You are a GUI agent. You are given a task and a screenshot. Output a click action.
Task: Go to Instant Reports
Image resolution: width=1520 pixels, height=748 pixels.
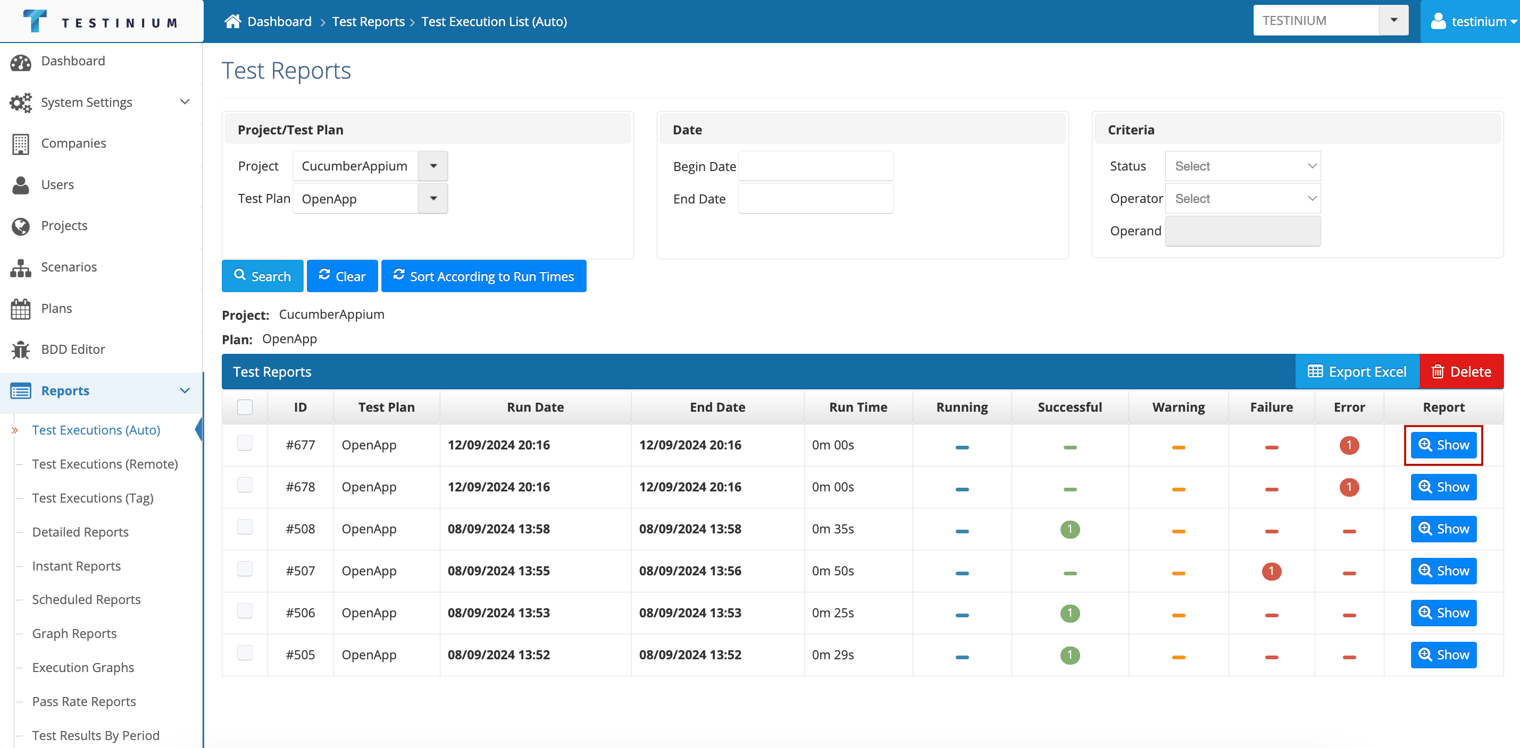click(76, 566)
